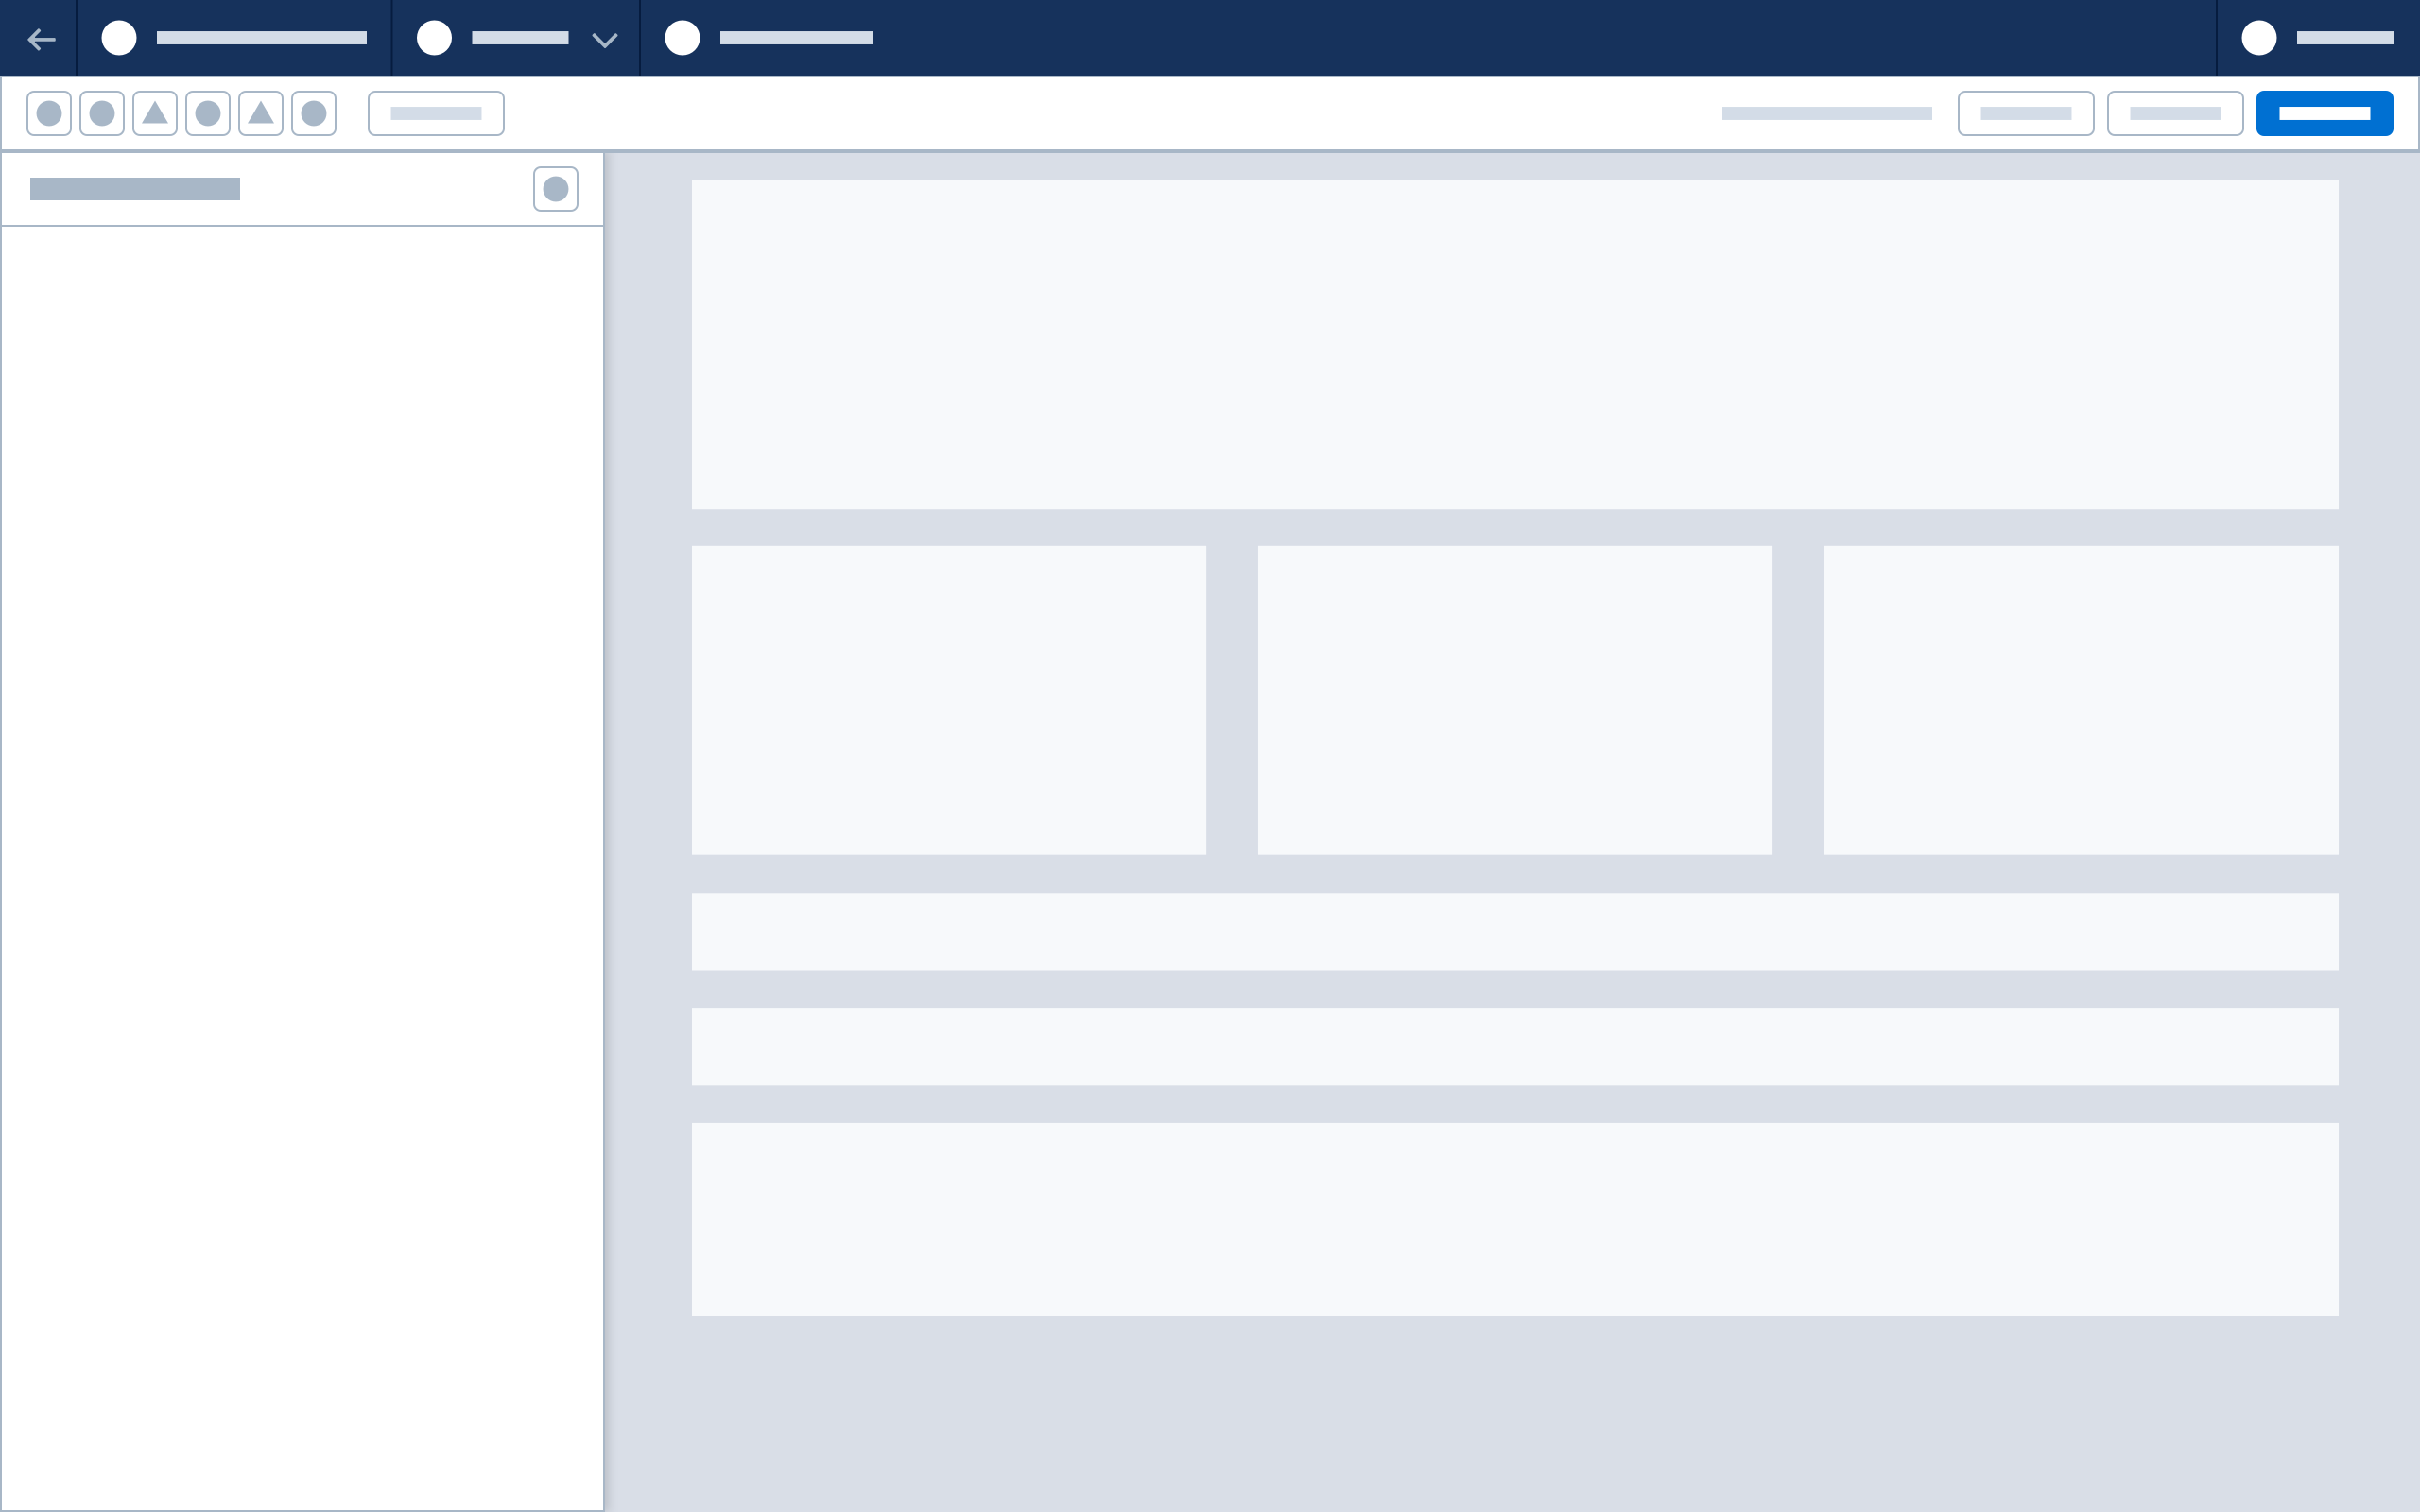2420x1512 pixels.
Task: Click the back arrow in the navigation bar
Action: coord(42,39)
